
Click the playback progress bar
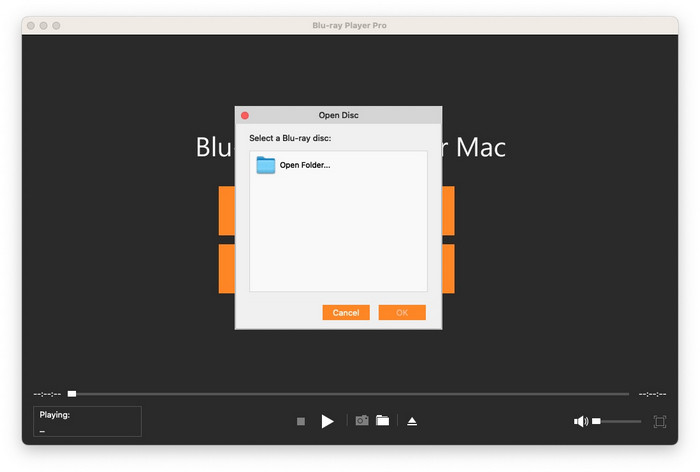(x=350, y=394)
